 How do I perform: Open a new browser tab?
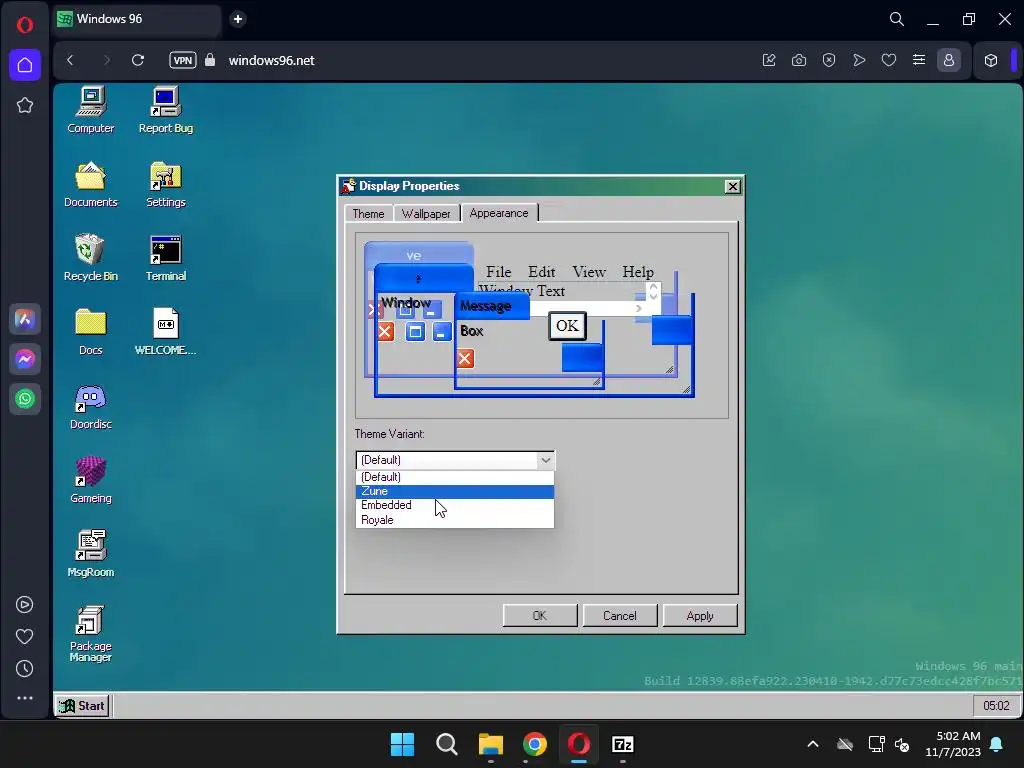click(x=238, y=19)
